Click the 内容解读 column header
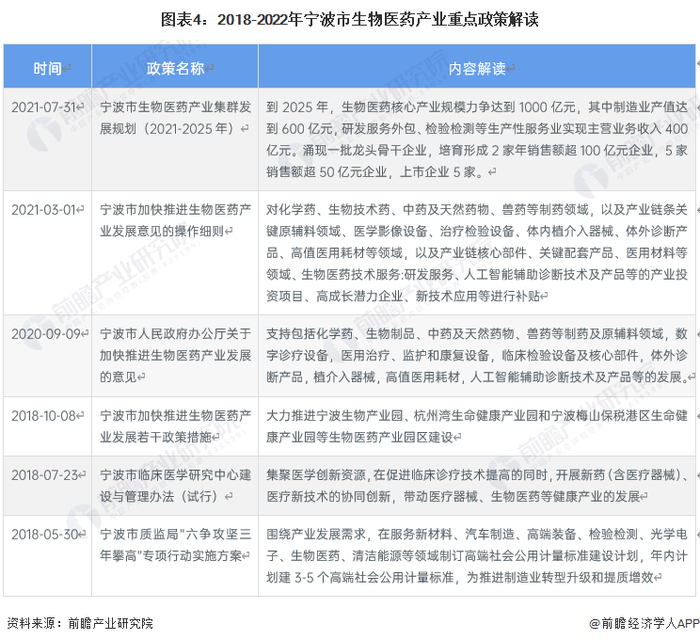This screenshot has height=643, width=700. point(477,68)
